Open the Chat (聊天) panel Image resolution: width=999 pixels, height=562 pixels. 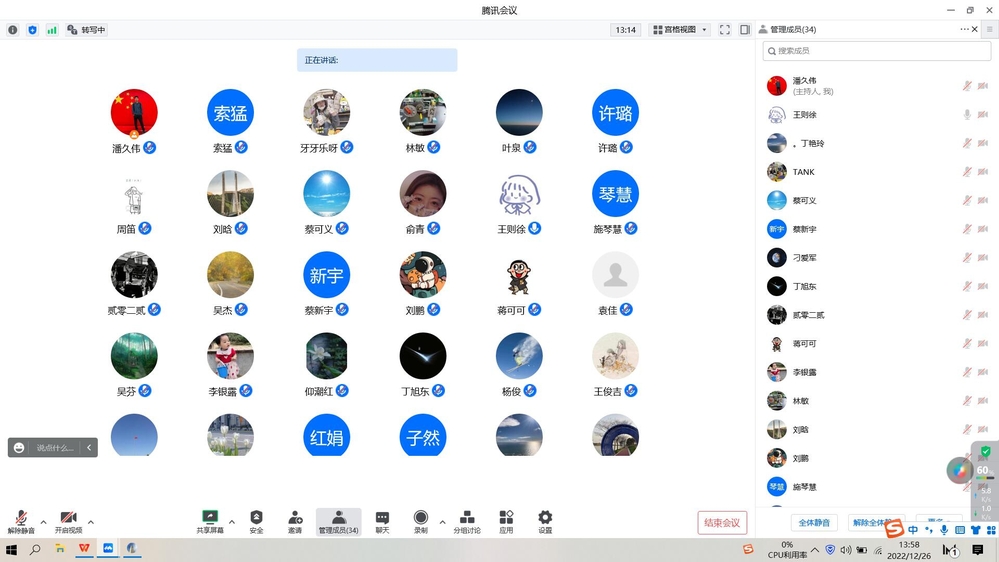[x=382, y=521]
